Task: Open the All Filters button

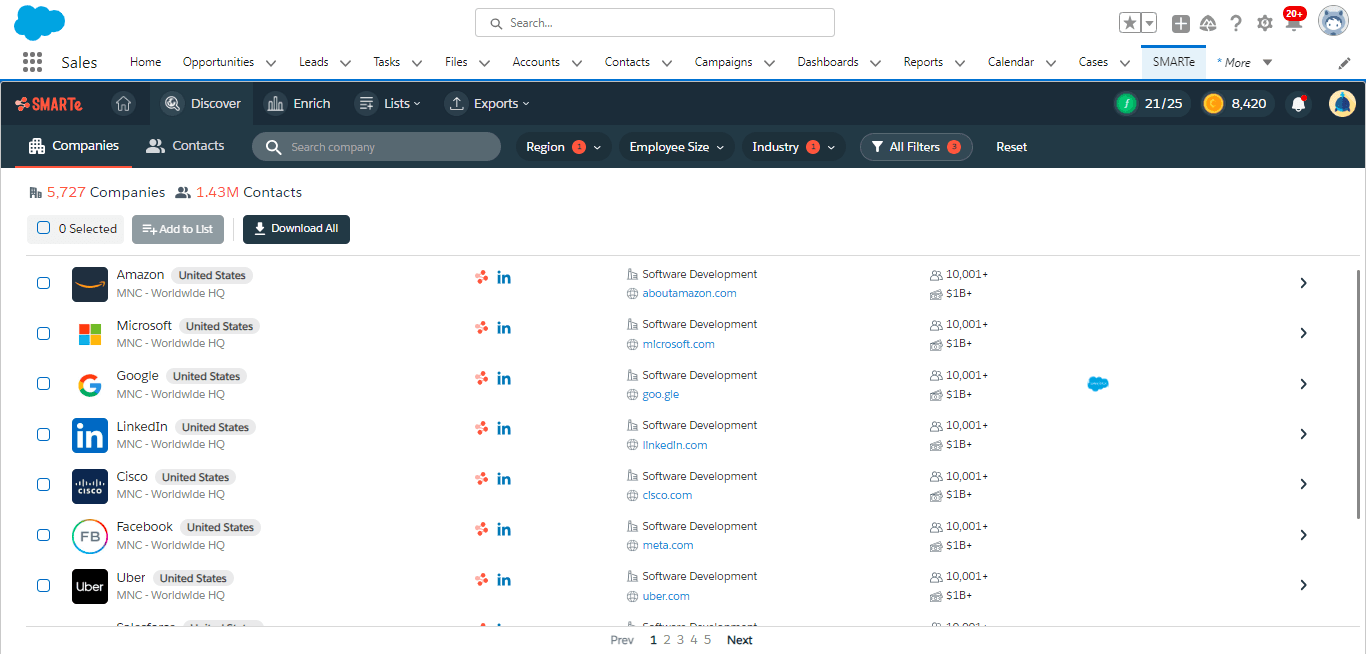Action: point(916,147)
